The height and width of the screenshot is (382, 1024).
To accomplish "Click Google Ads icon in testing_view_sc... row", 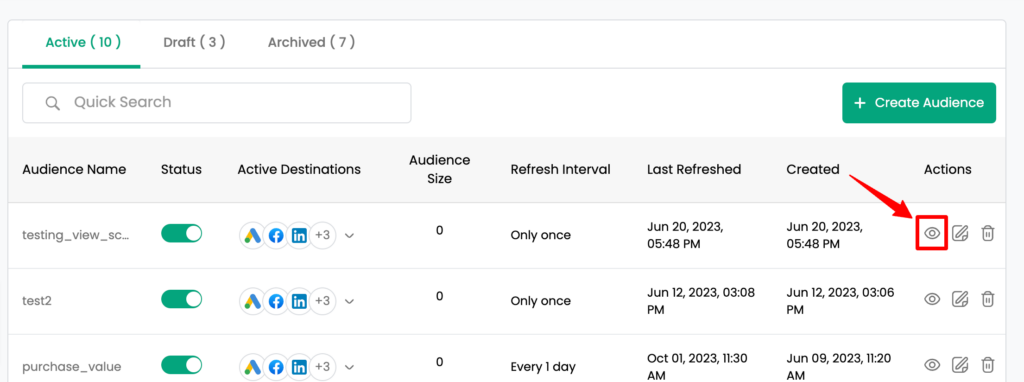I will coord(253,236).
